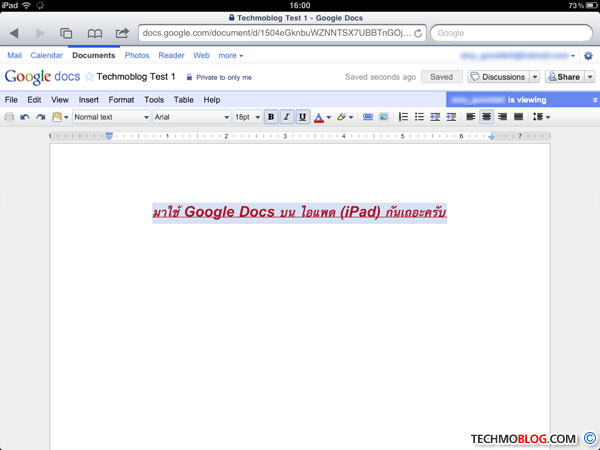600x450 pixels.
Task: Reload page with refresh icon
Action: (x=418, y=33)
